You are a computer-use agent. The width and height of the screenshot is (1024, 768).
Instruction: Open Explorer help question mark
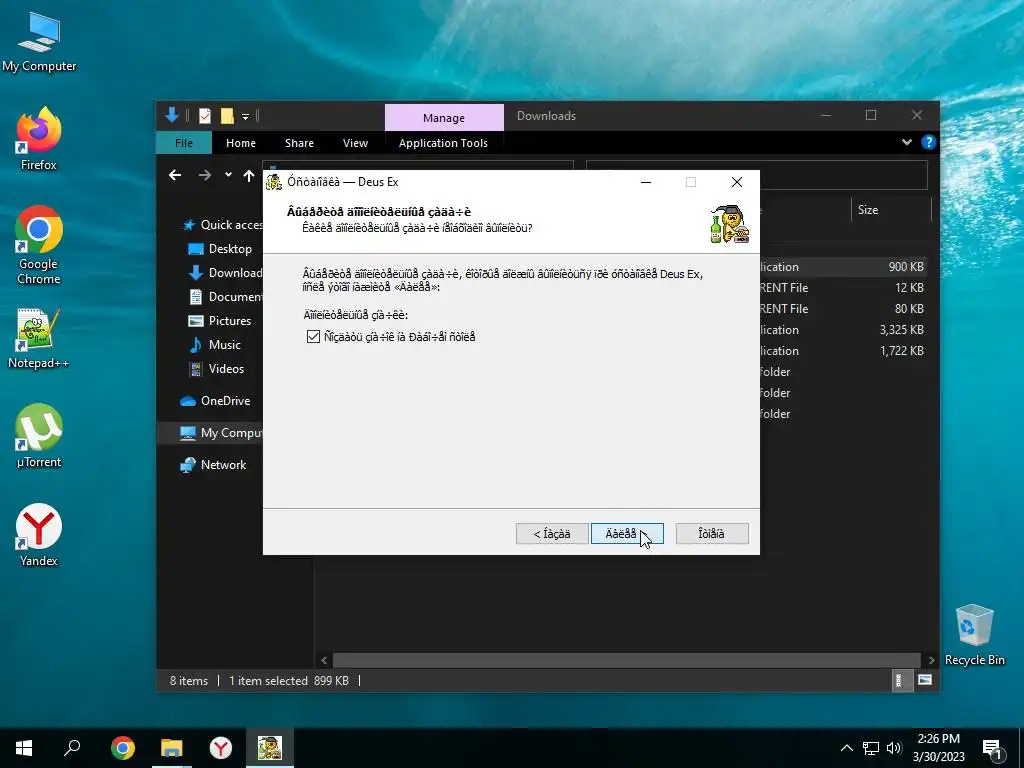928,142
